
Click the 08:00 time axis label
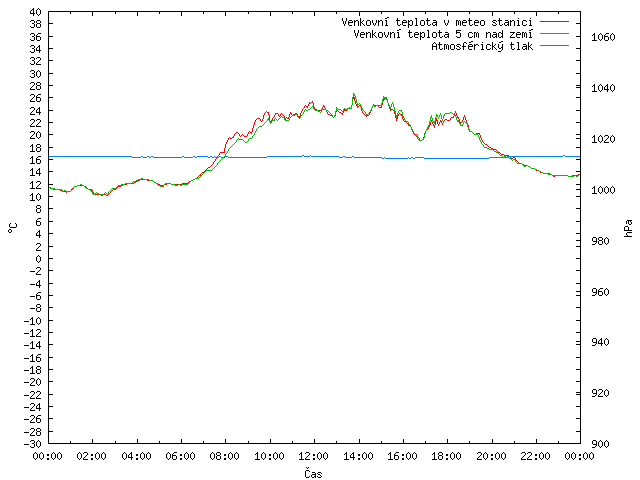(x=225, y=456)
